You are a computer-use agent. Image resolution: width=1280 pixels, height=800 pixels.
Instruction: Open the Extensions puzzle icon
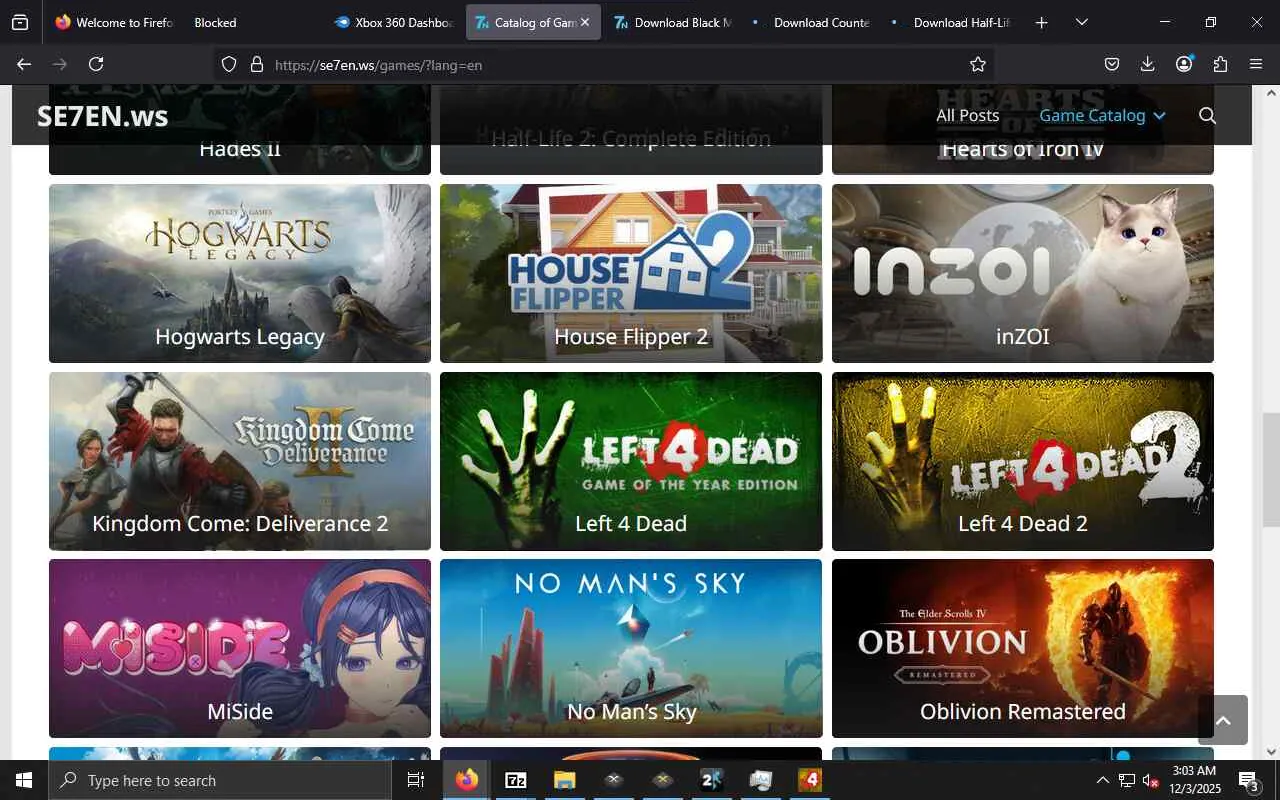point(1220,64)
